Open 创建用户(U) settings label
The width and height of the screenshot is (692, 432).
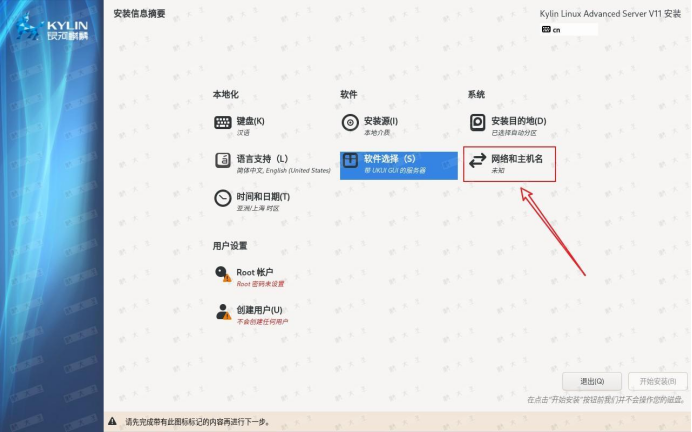tap(260, 310)
